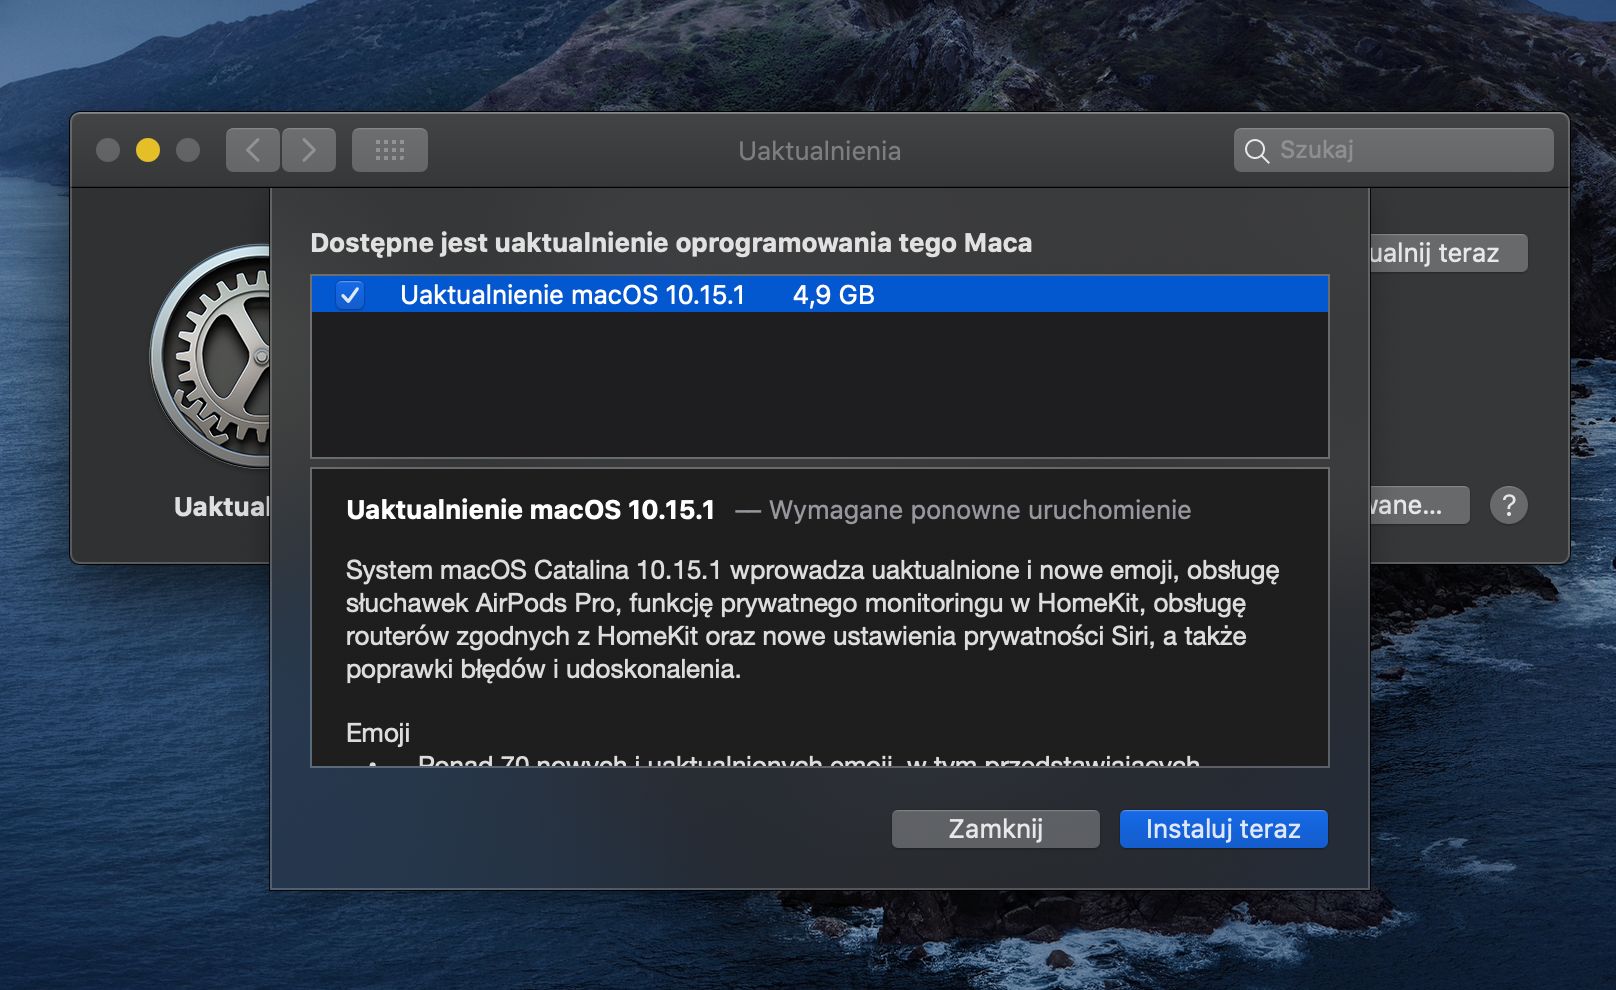Click 'Wymagane ponowne uruchomienie' note

click(980, 510)
